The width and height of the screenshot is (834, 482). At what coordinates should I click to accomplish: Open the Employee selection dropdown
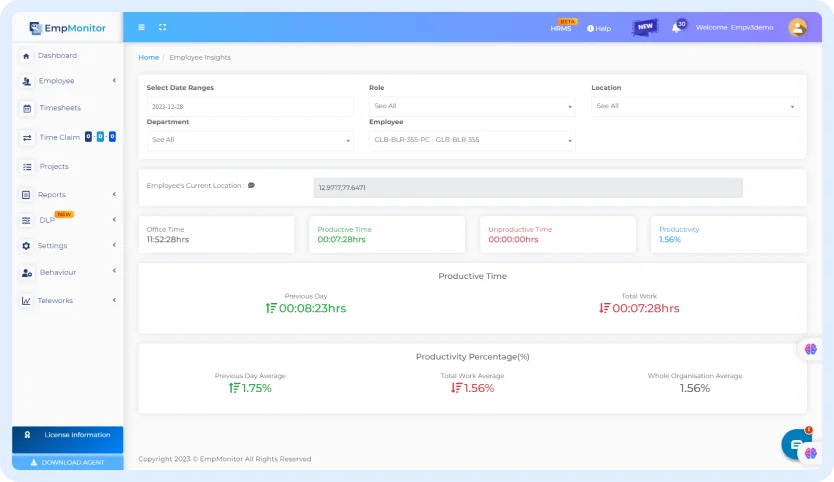click(472, 140)
